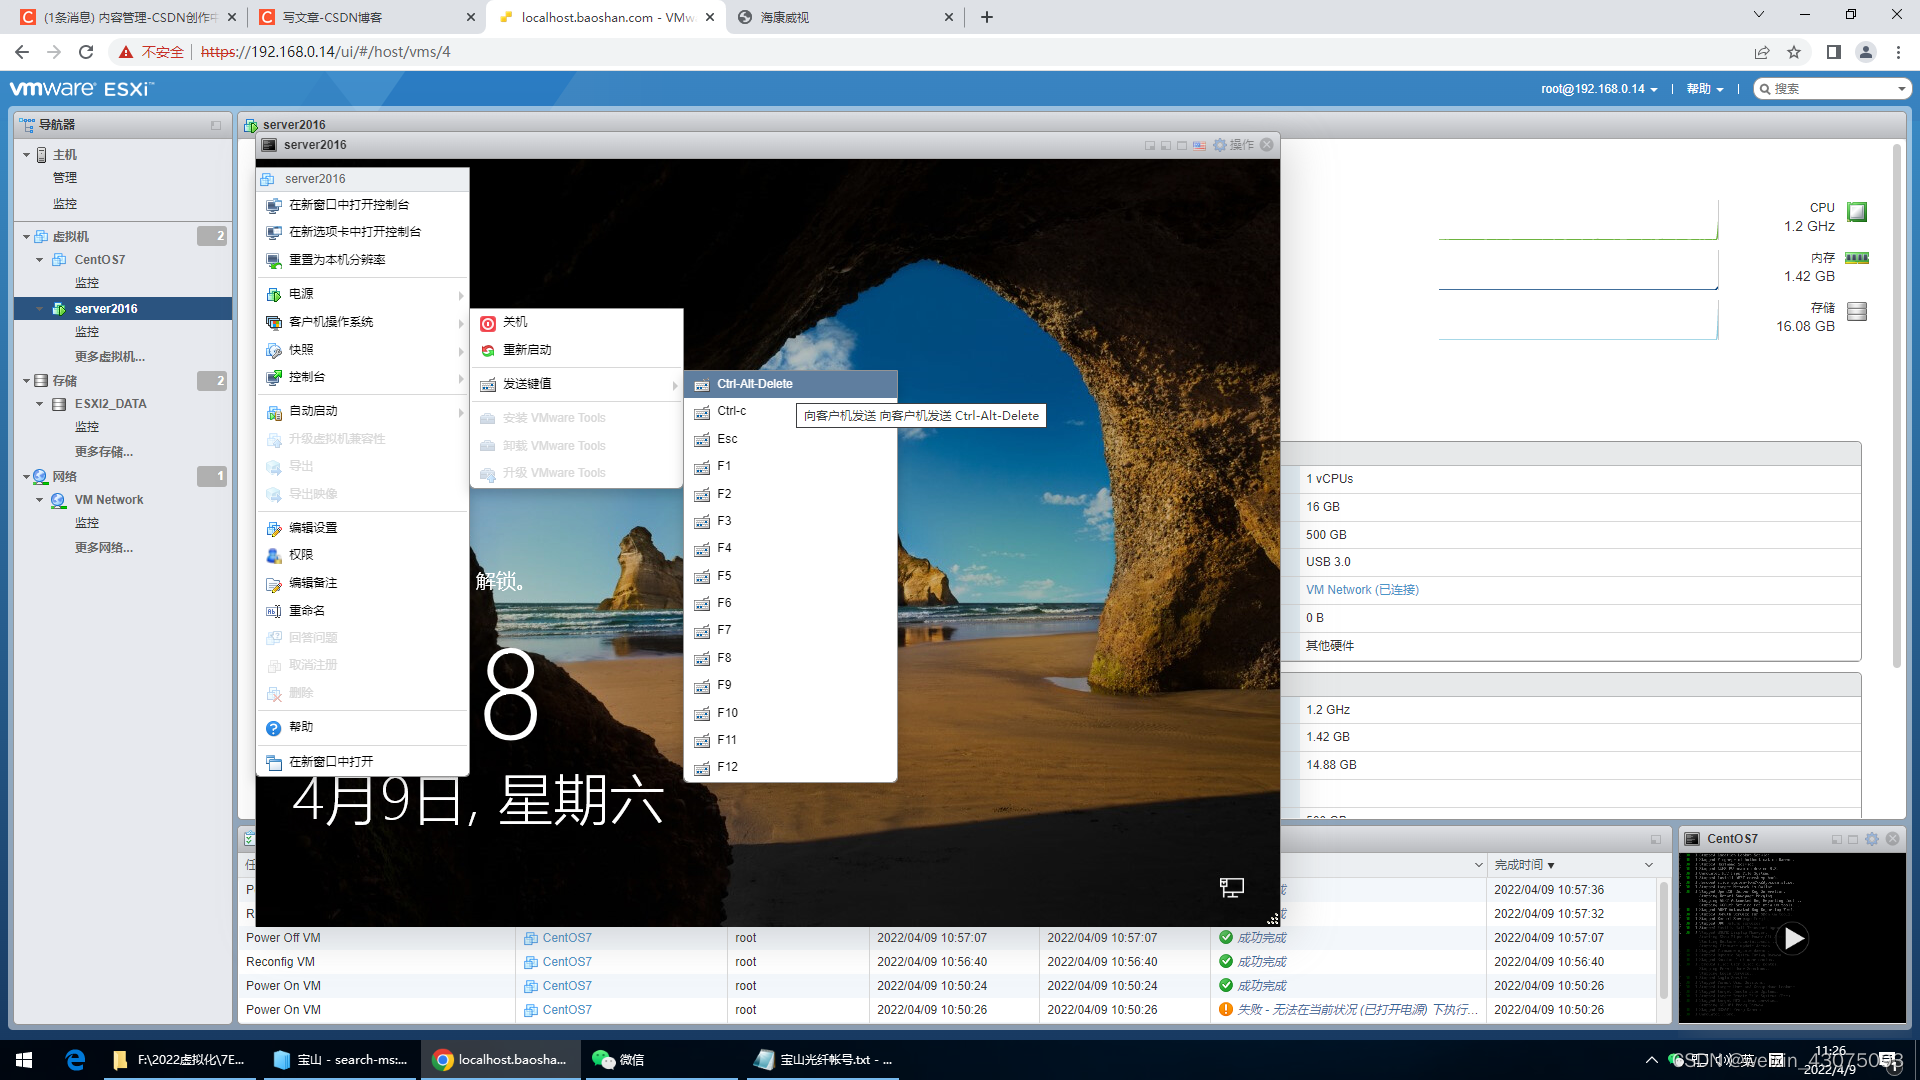Send Ctrl-Alt-Delete key to guest

pos(754,384)
